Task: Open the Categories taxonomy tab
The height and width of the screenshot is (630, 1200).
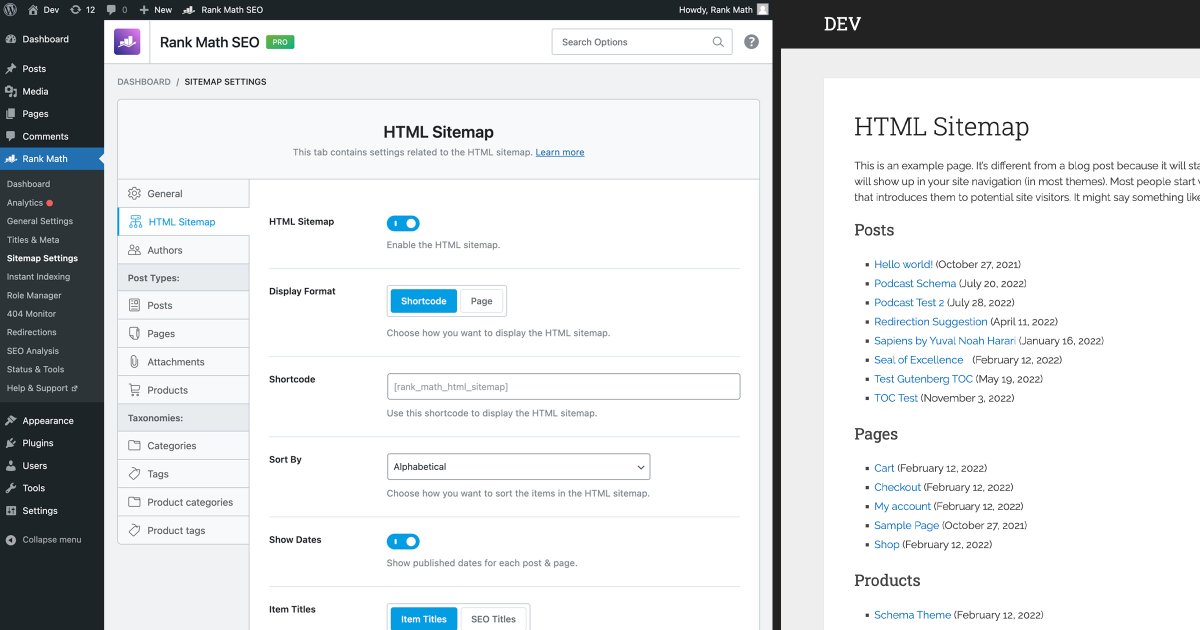Action: pos(183,445)
